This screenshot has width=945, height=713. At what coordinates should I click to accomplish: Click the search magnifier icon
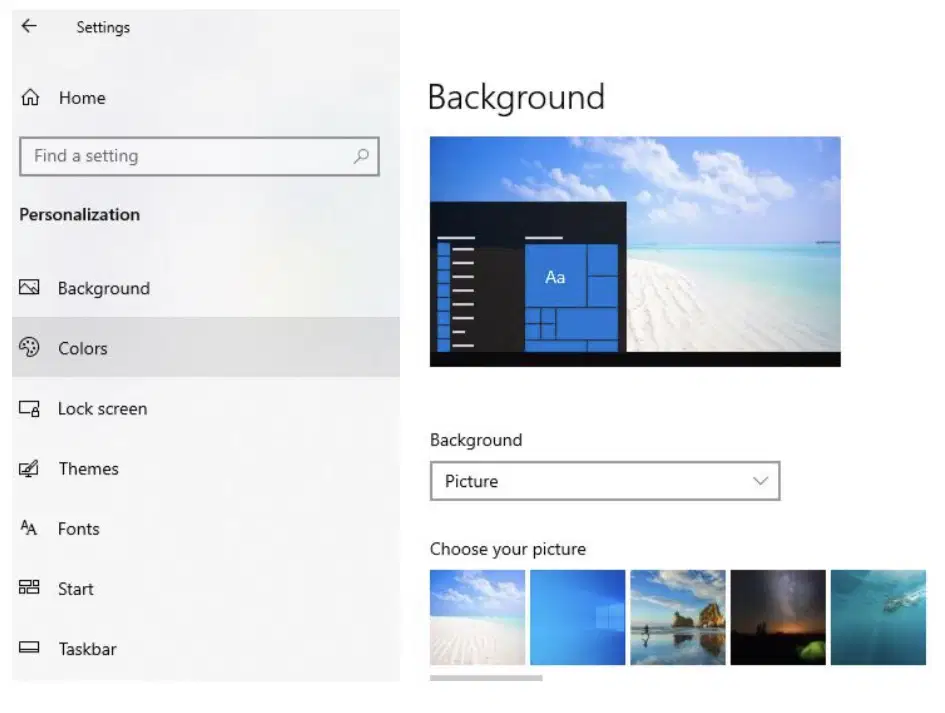coord(361,156)
